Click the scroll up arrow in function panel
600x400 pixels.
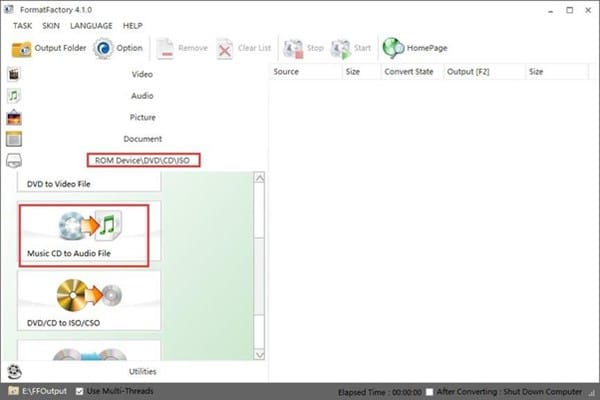coord(259,178)
